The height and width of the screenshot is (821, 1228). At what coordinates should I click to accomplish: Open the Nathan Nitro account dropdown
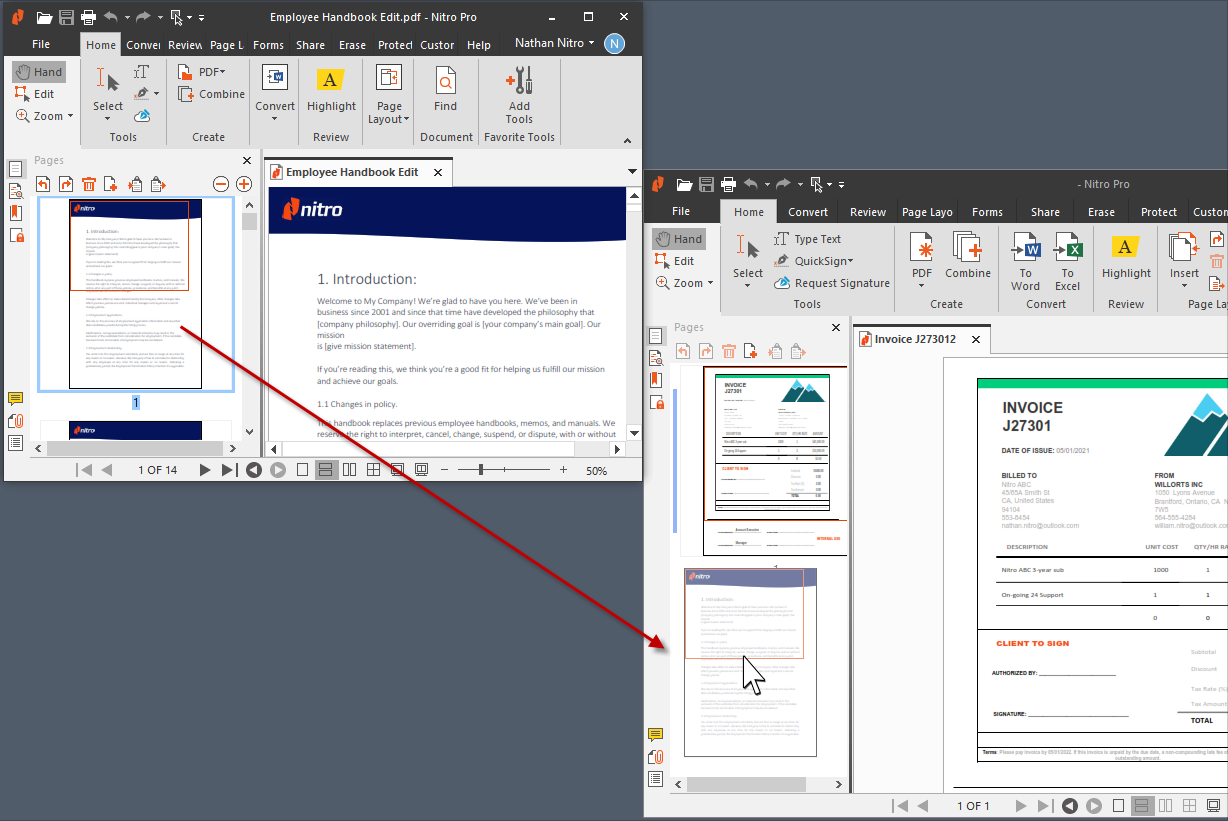555,43
